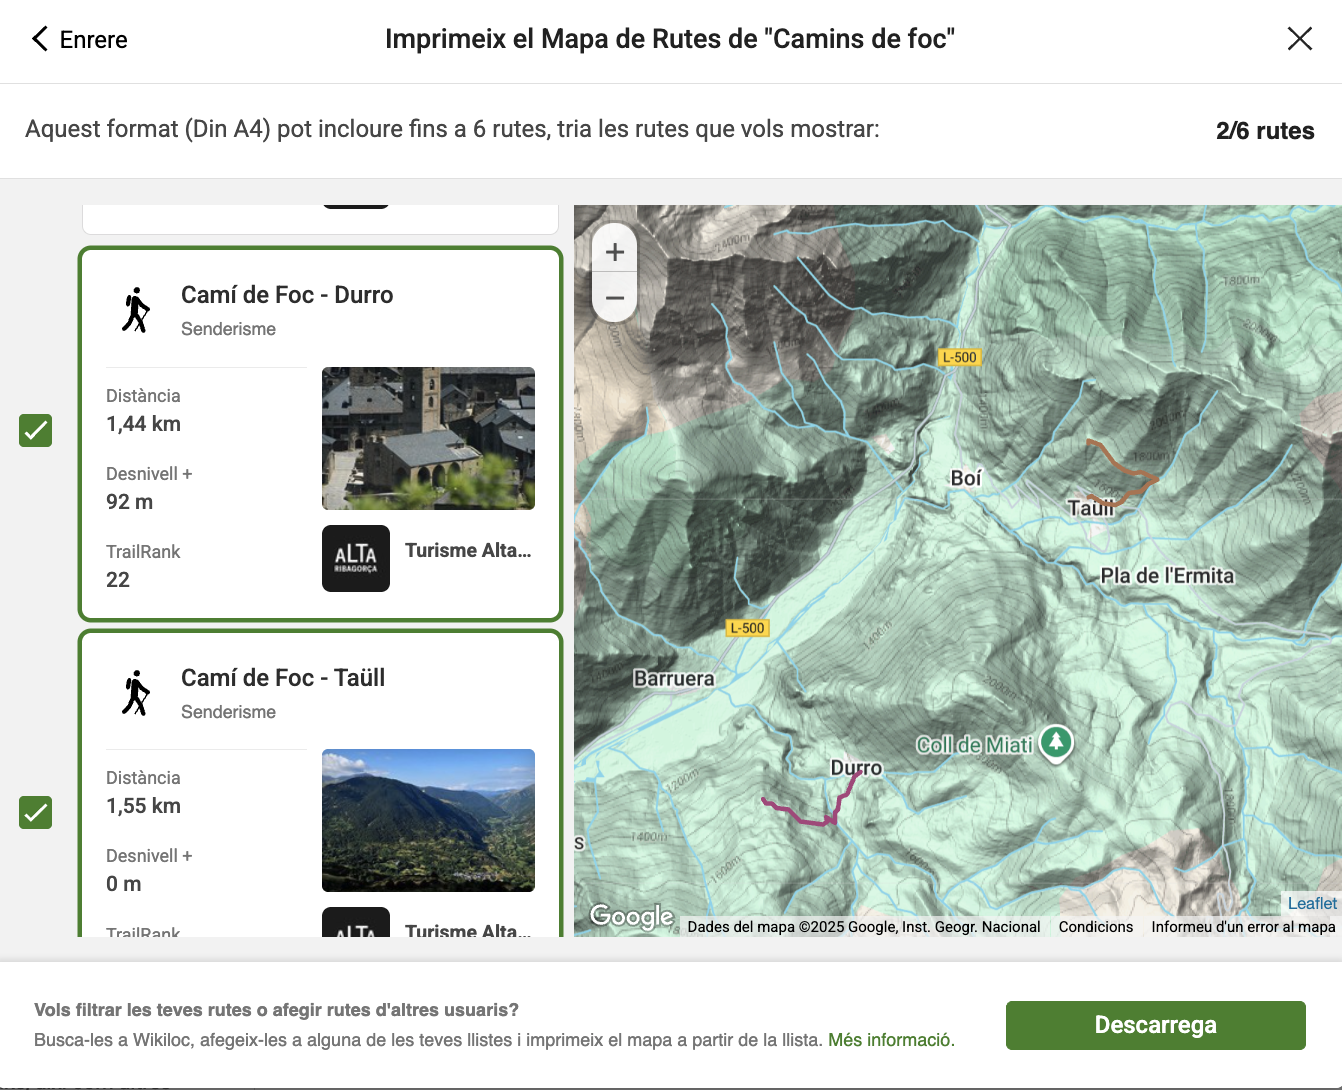Click the Pla de l'Ermita map label
Viewport: 1342px width, 1090px height.
pyautogui.click(x=1167, y=576)
